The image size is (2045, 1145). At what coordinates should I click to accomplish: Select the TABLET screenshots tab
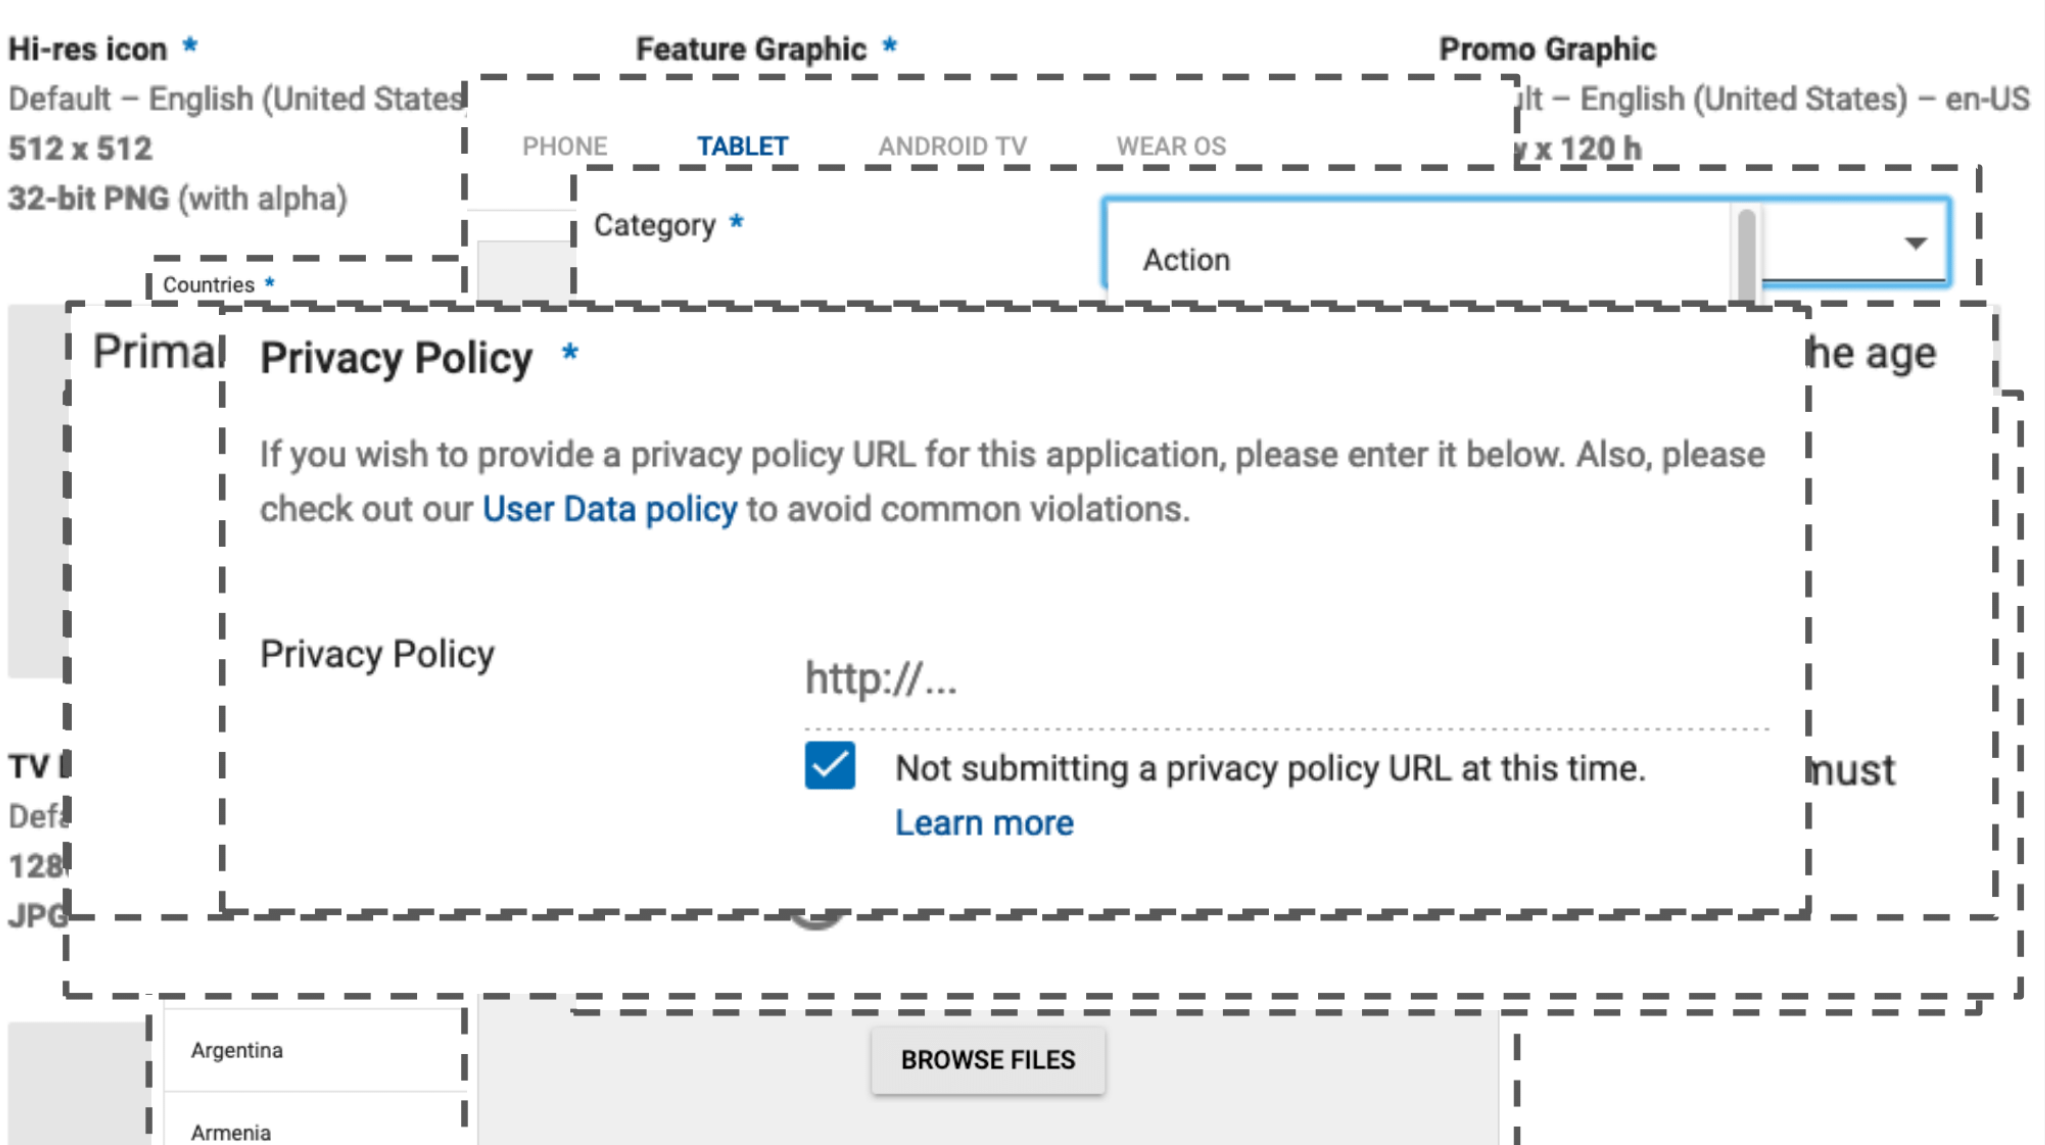(x=742, y=146)
